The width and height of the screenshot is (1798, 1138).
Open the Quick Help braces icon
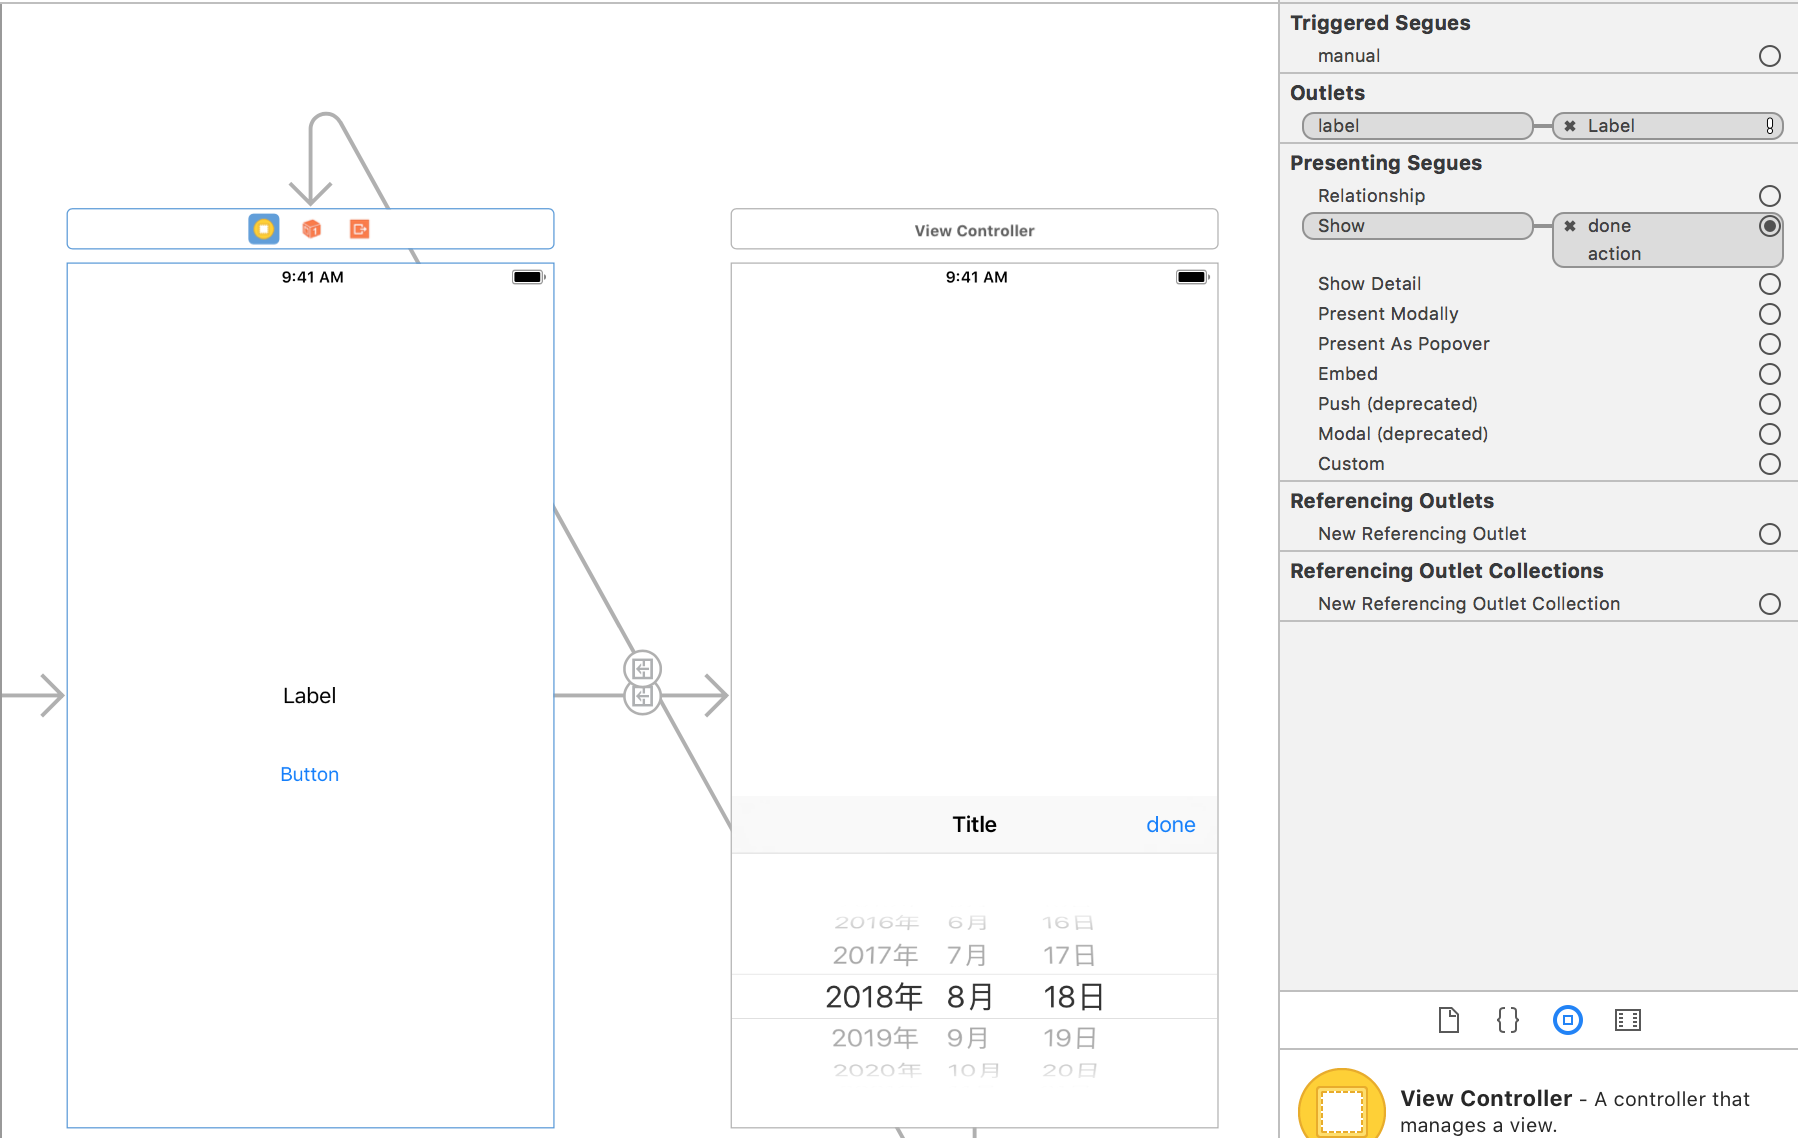pos(1507,1020)
